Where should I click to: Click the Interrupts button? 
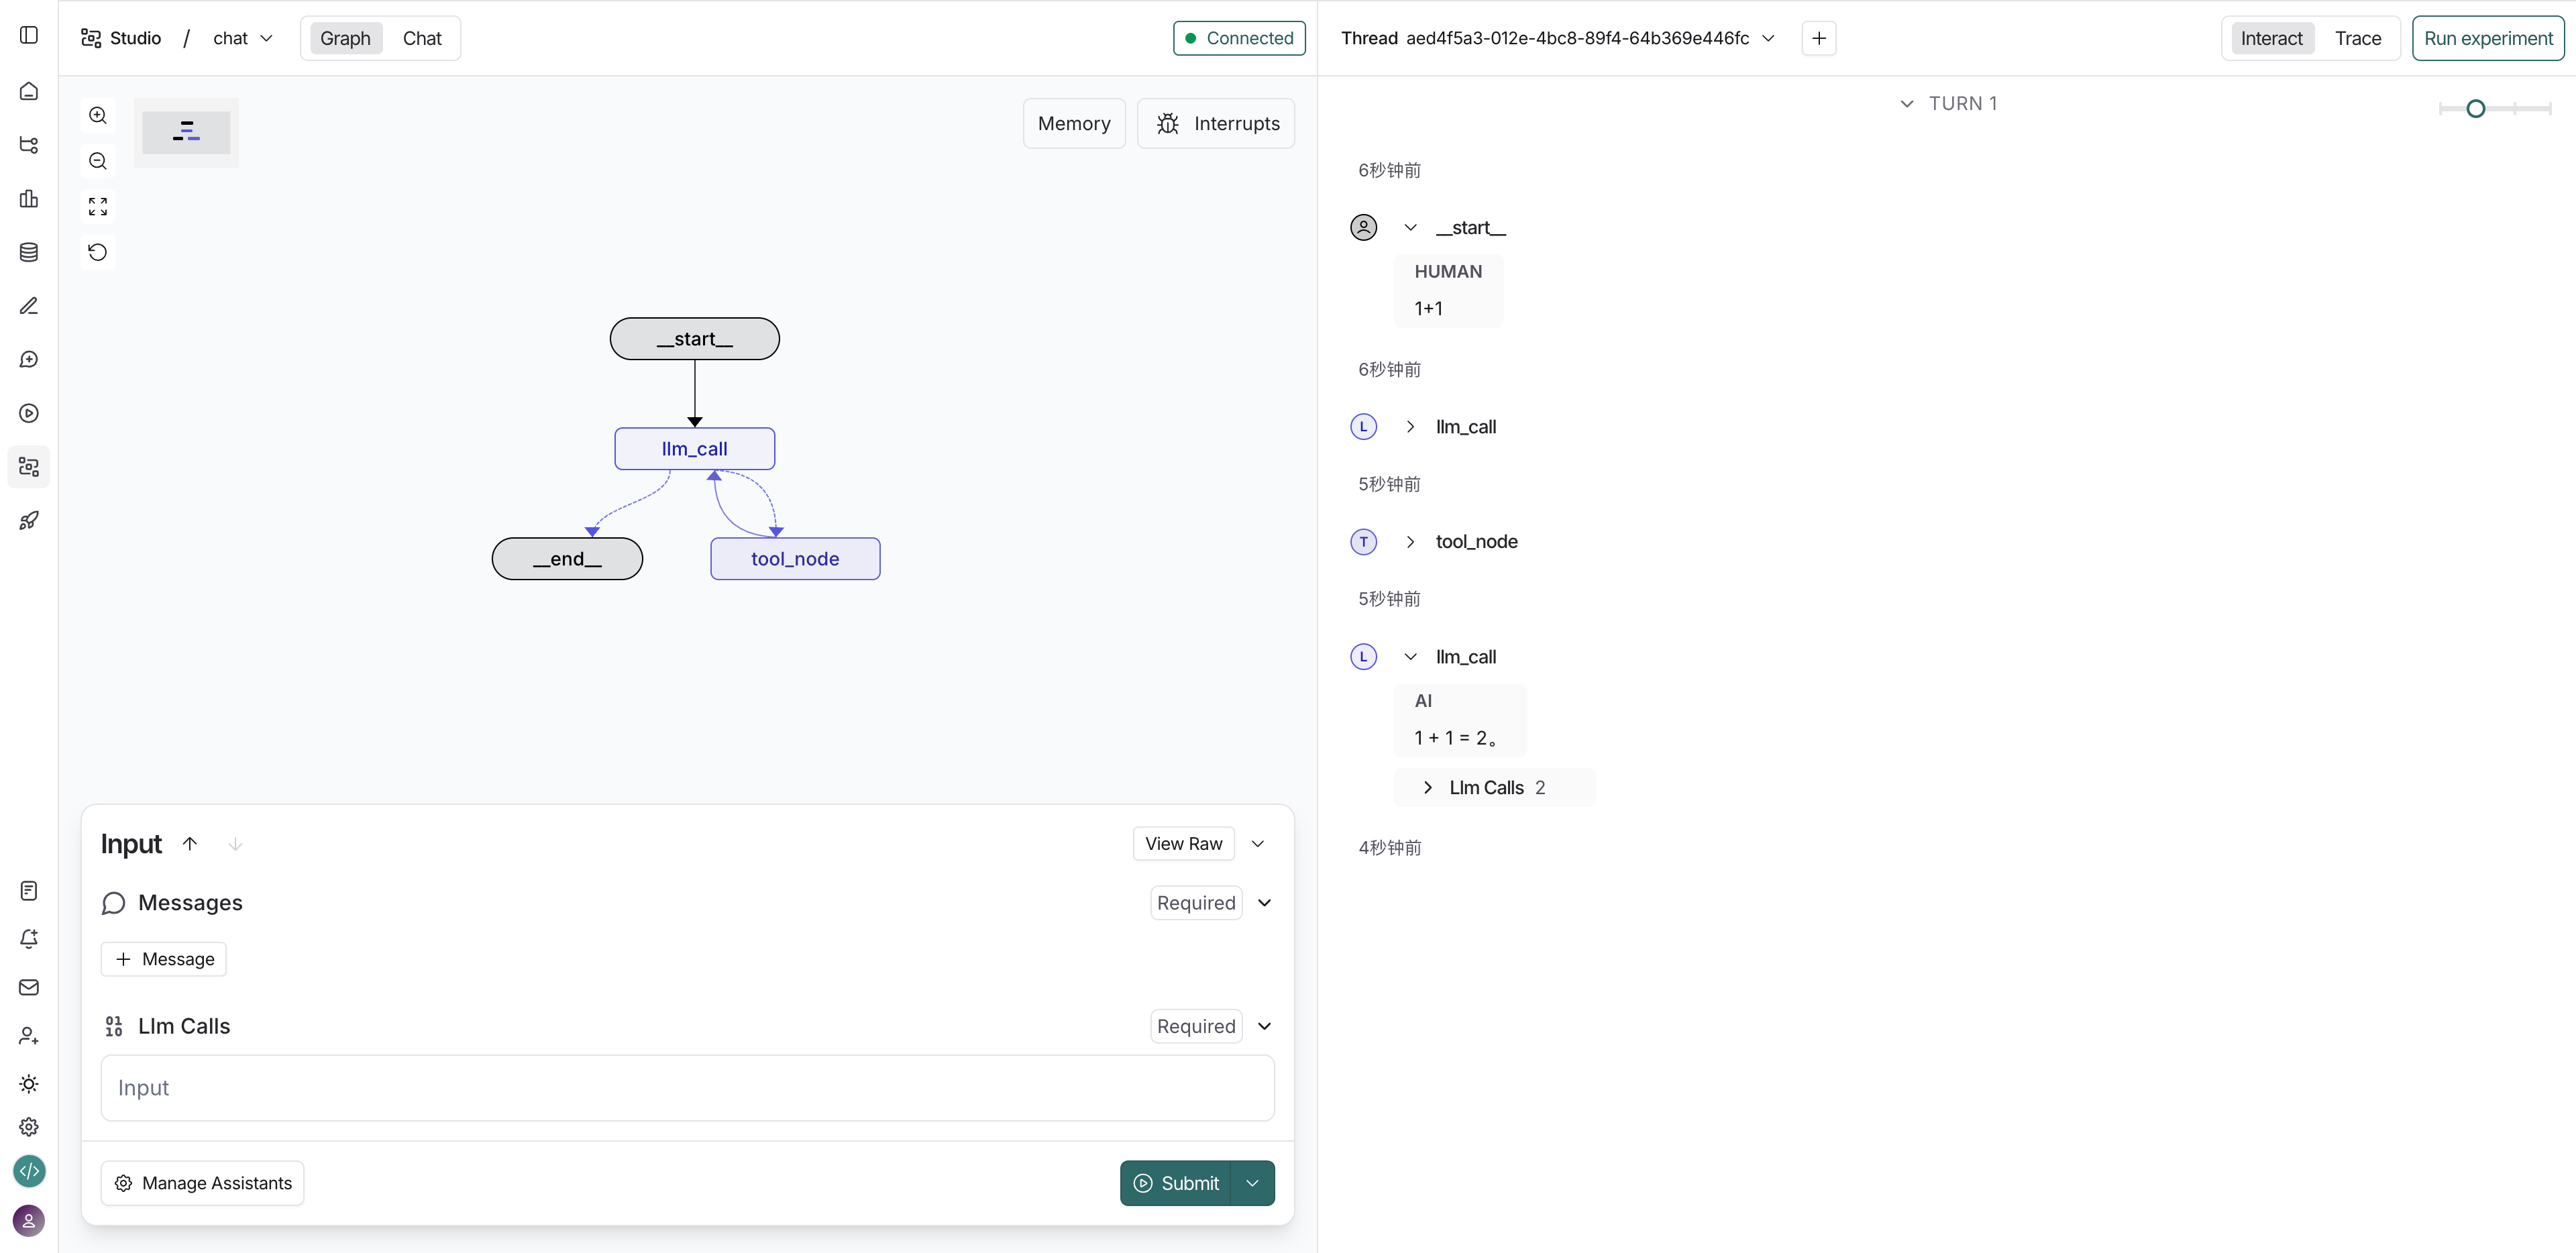pos(1216,123)
